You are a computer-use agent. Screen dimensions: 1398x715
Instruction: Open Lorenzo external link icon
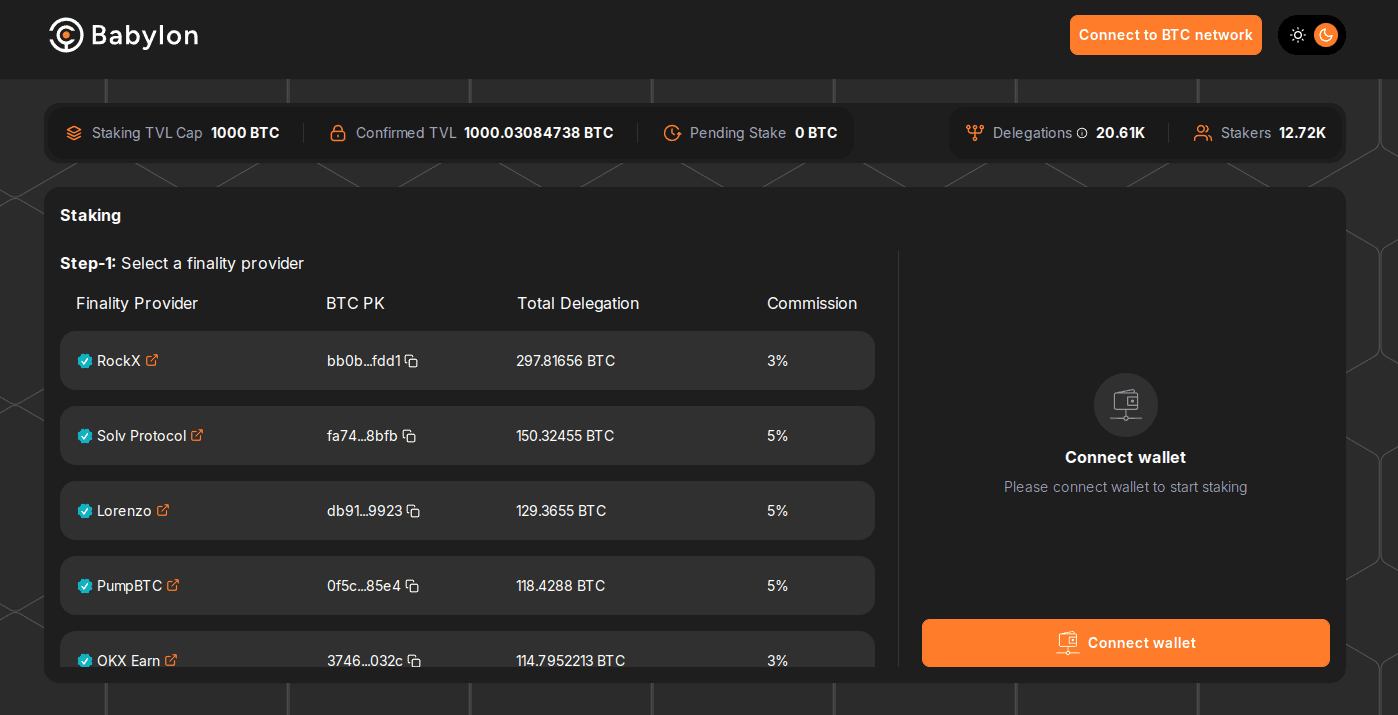pyautogui.click(x=163, y=510)
